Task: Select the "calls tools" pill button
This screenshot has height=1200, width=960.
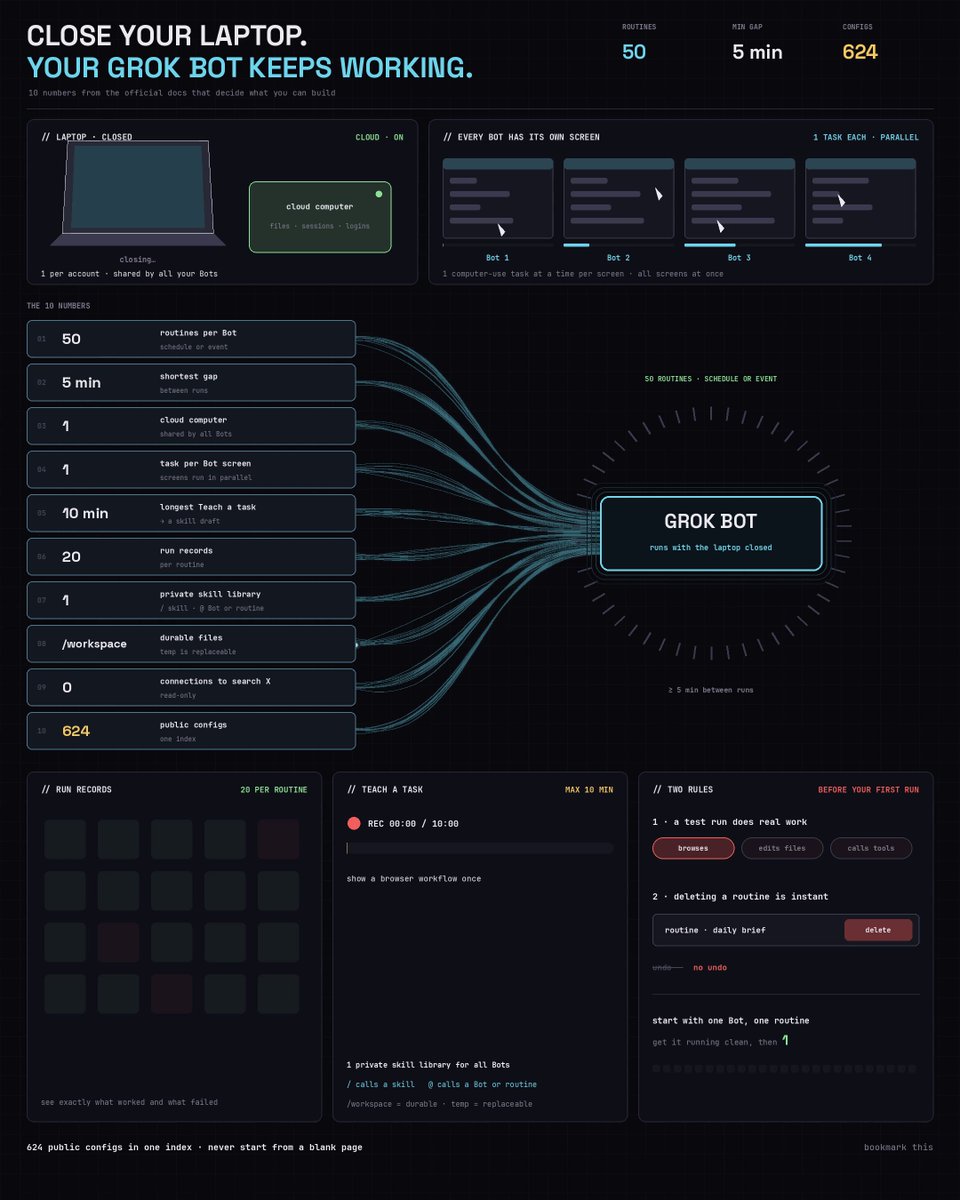Action: coord(871,848)
